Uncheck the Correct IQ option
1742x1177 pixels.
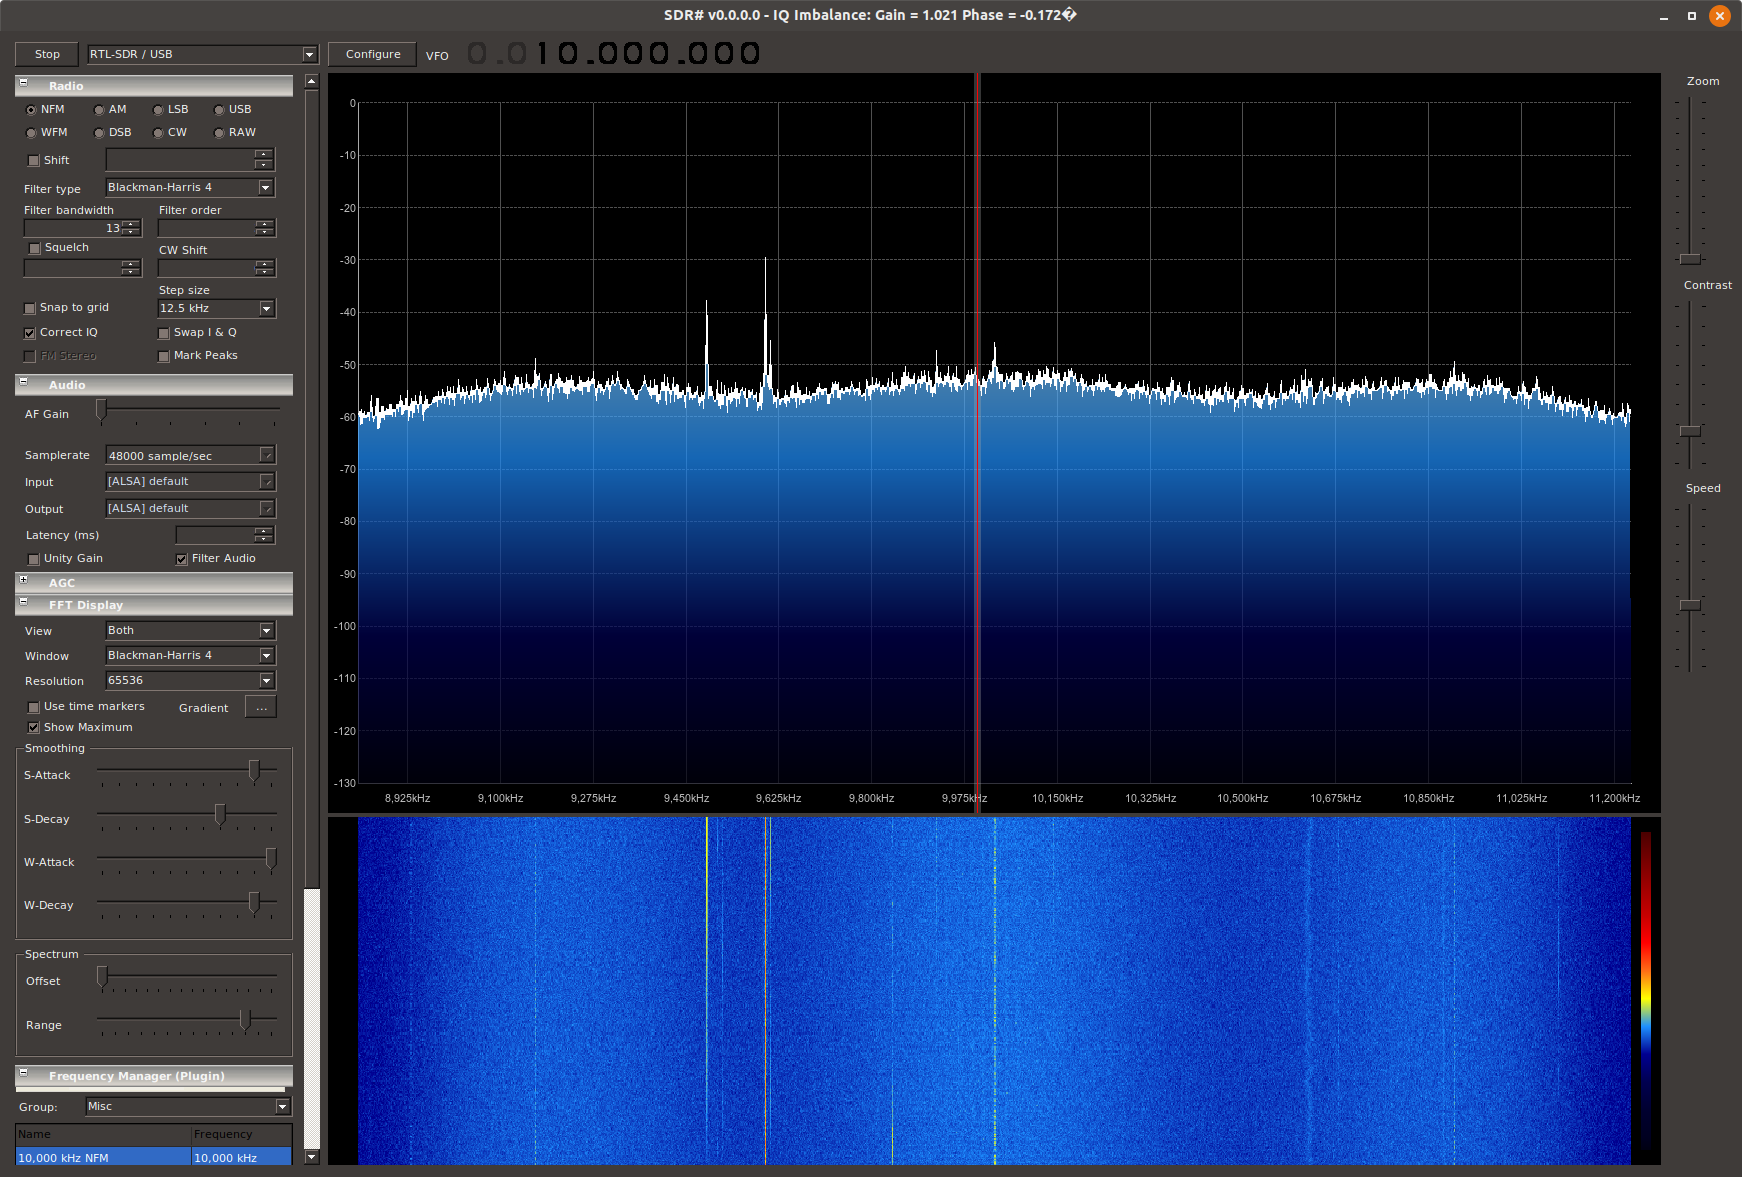[30, 333]
